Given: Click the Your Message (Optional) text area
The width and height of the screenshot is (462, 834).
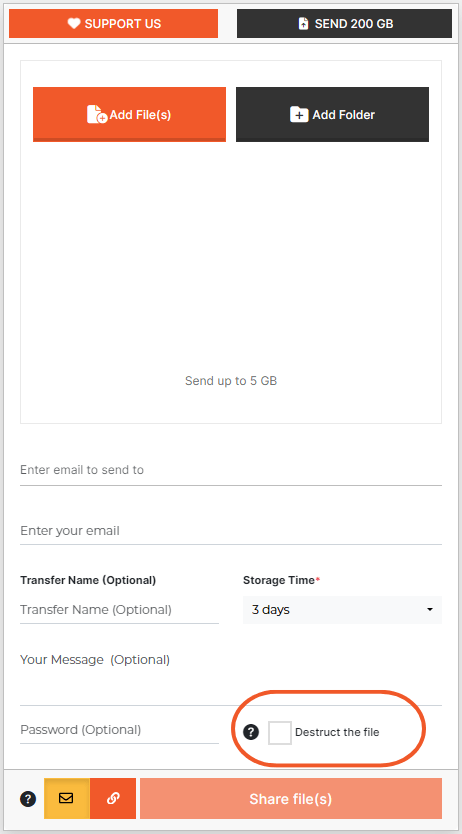Looking at the screenshot, I should pyautogui.click(x=231, y=675).
